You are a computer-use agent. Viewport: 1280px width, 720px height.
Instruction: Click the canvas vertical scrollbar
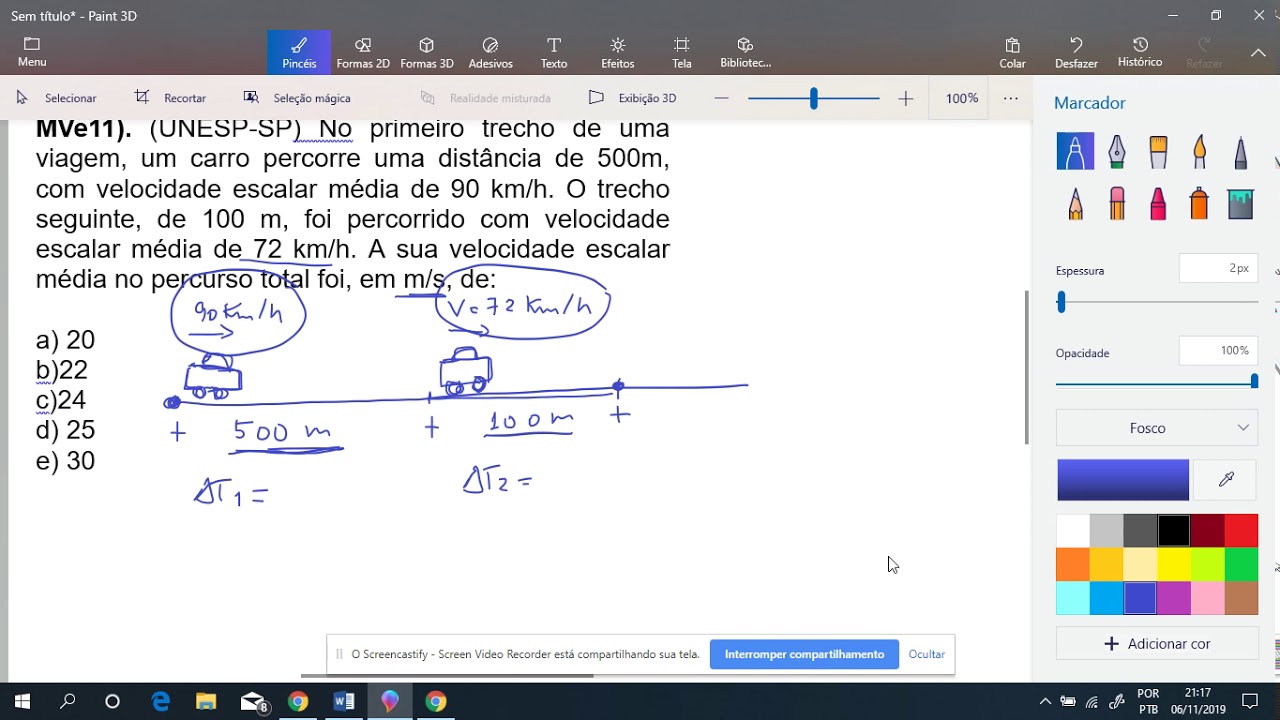pyautogui.click(x=1027, y=367)
